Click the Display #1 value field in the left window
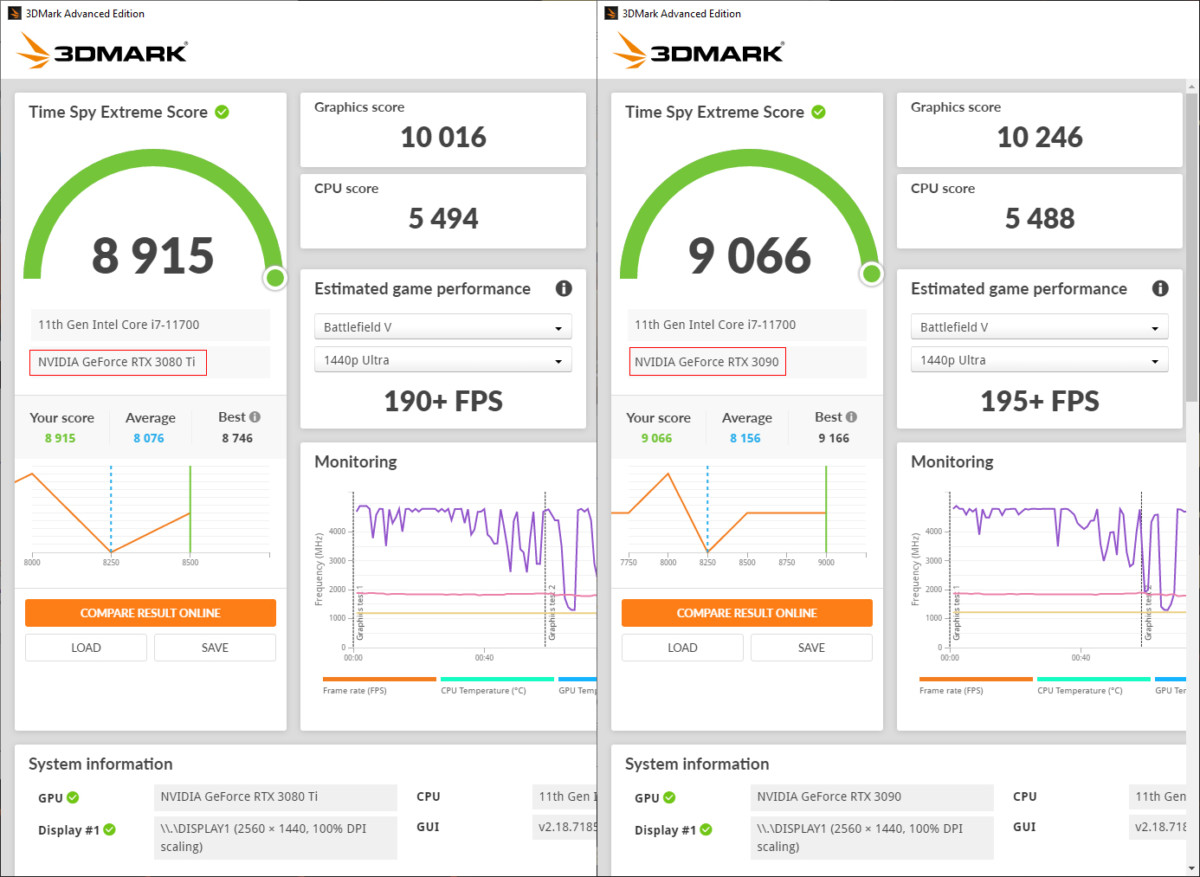This screenshot has width=1200, height=877. (x=276, y=838)
